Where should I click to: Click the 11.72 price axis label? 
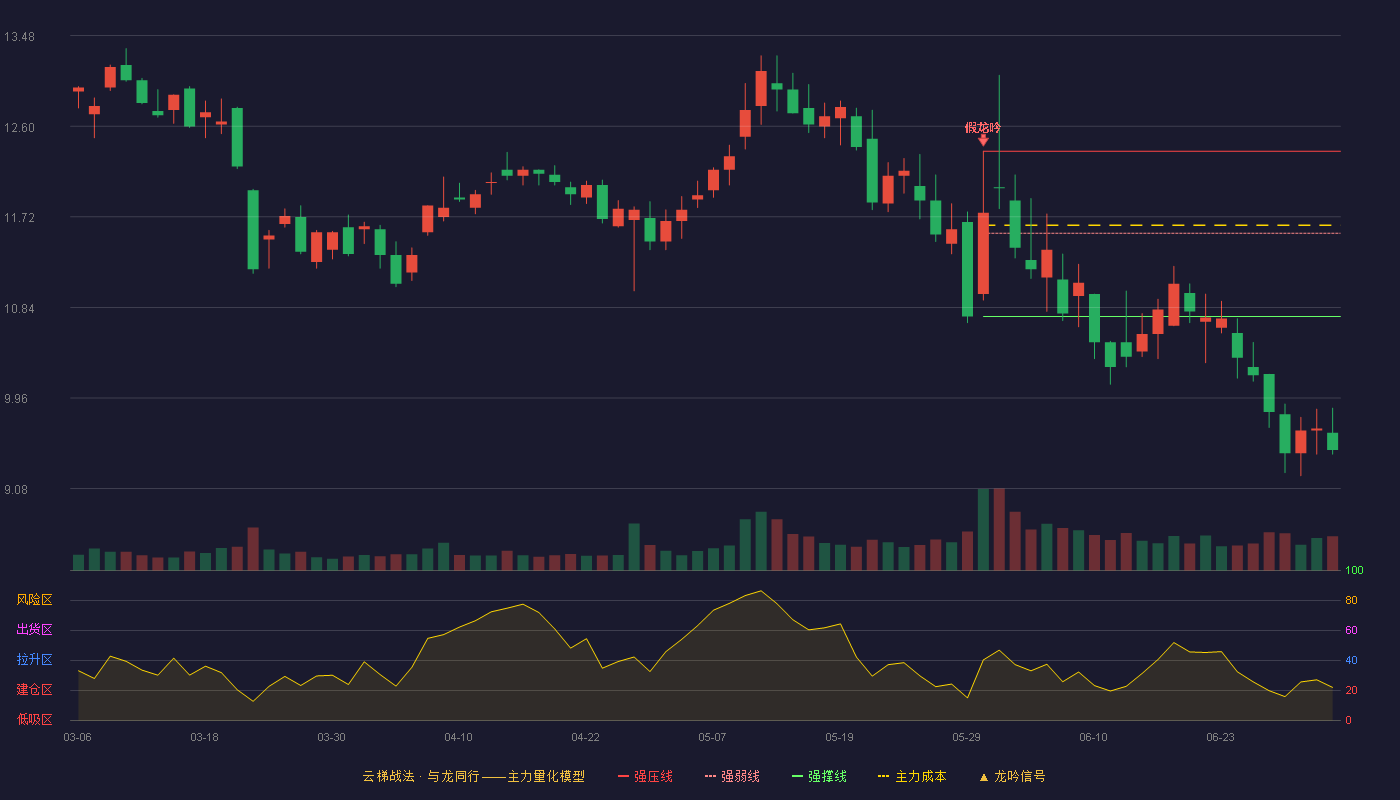19,218
